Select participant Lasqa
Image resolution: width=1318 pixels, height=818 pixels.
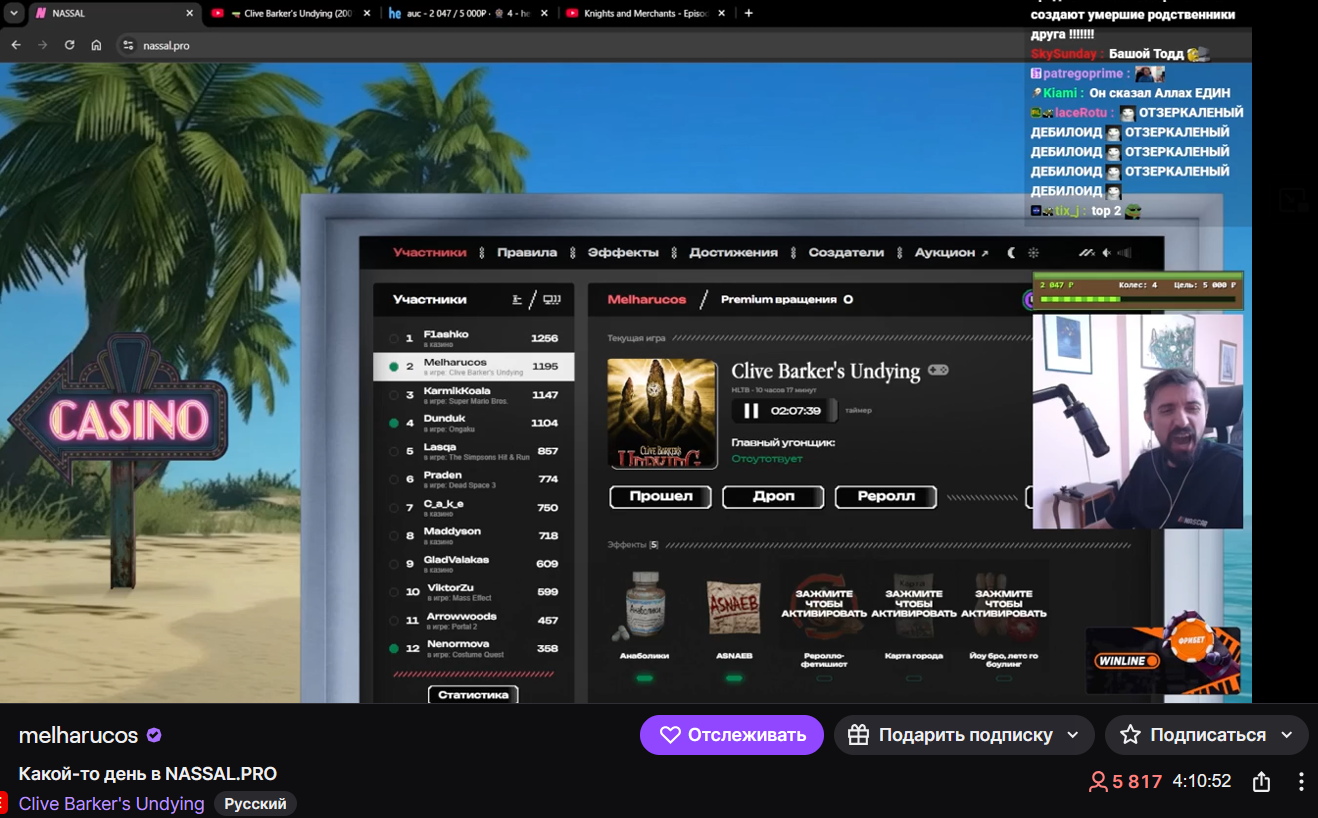474,451
